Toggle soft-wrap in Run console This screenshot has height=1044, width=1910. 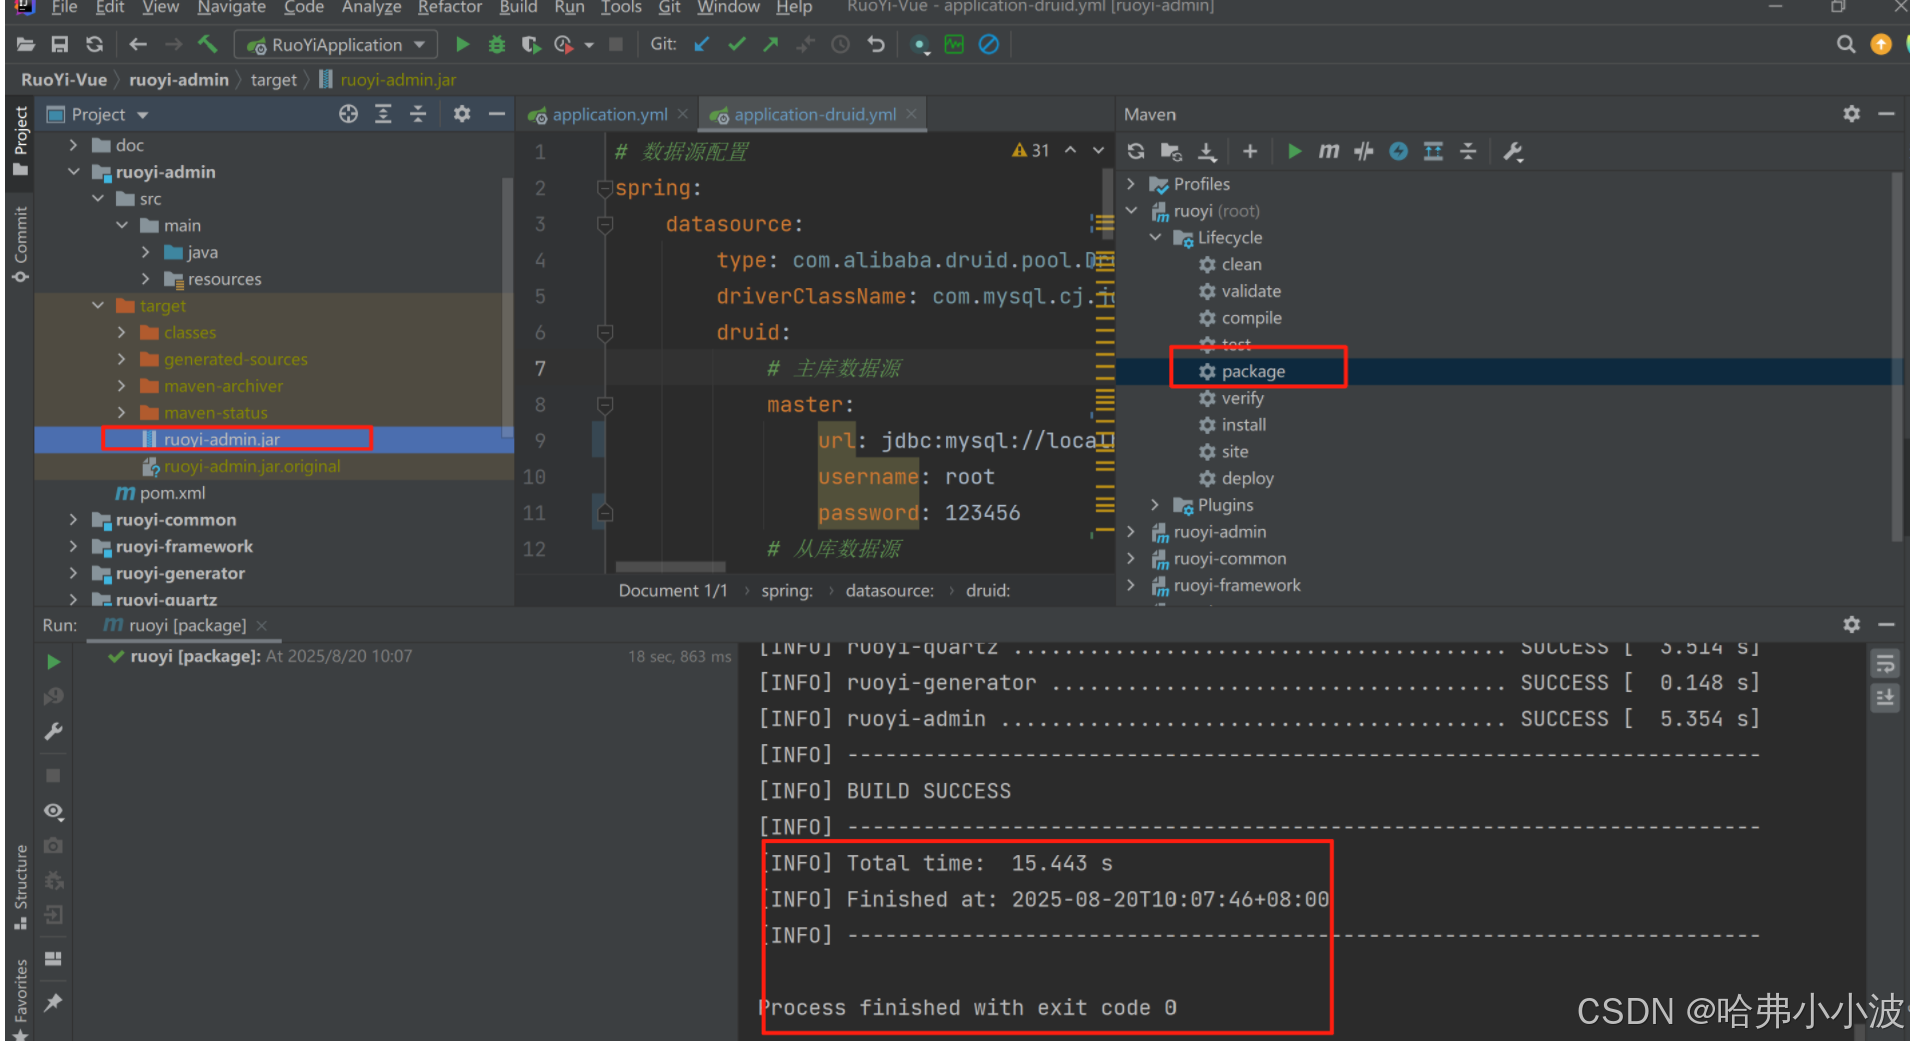(1885, 663)
